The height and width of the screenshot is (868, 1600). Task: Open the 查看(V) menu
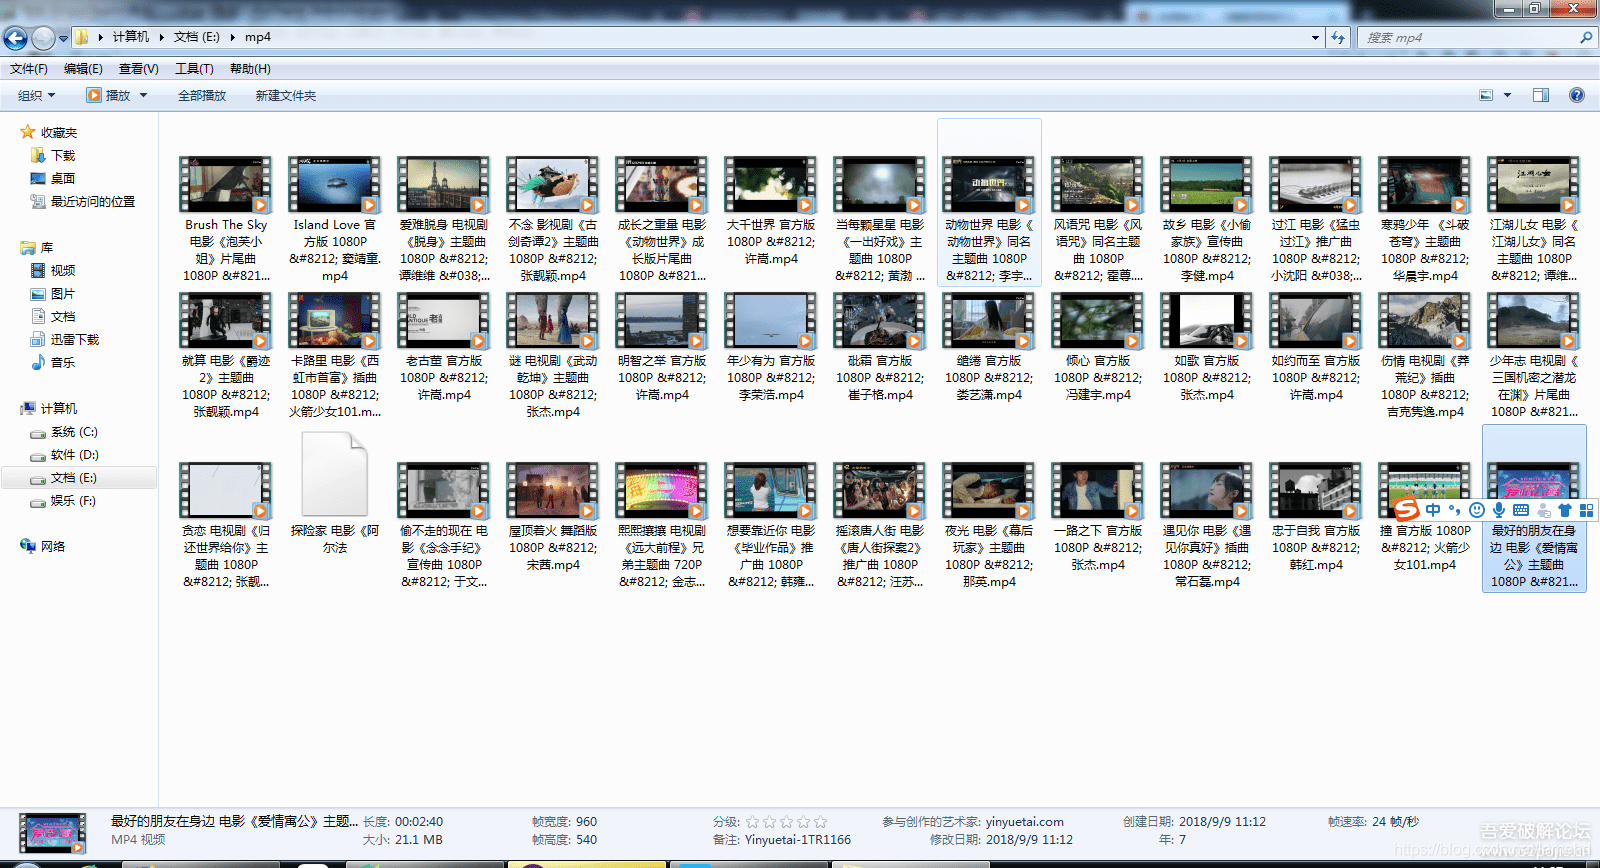(x=139, y=69)
